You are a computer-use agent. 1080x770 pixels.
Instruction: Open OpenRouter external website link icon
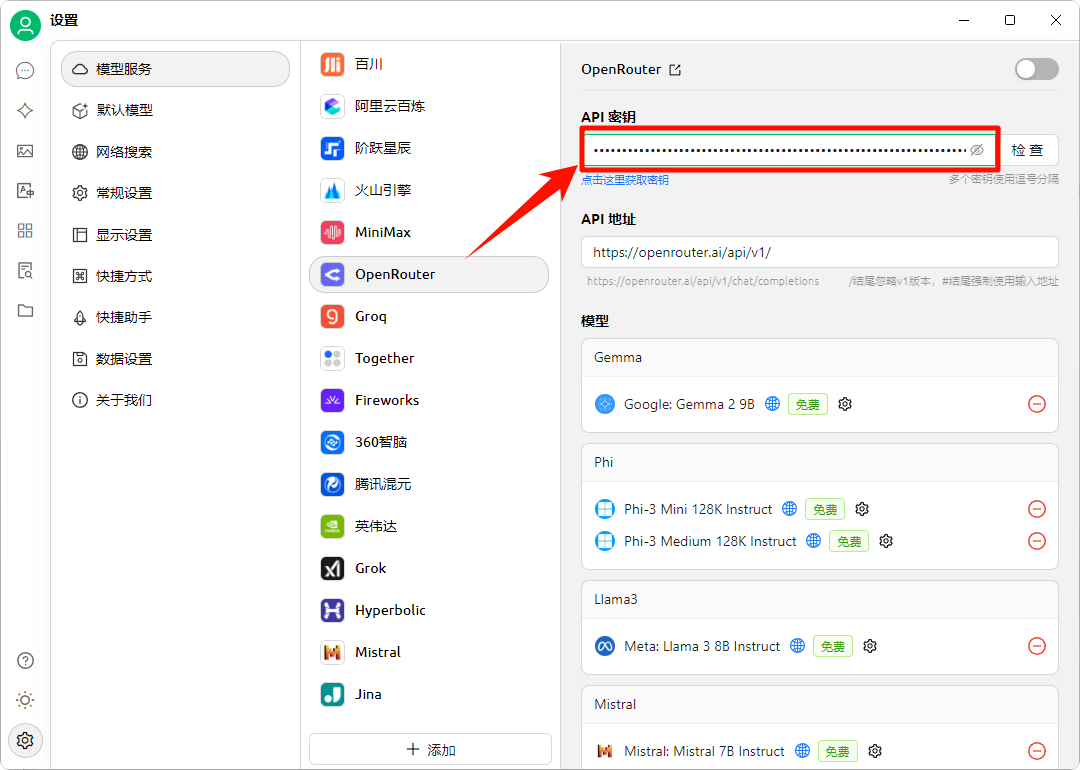[x=675, y=70]
